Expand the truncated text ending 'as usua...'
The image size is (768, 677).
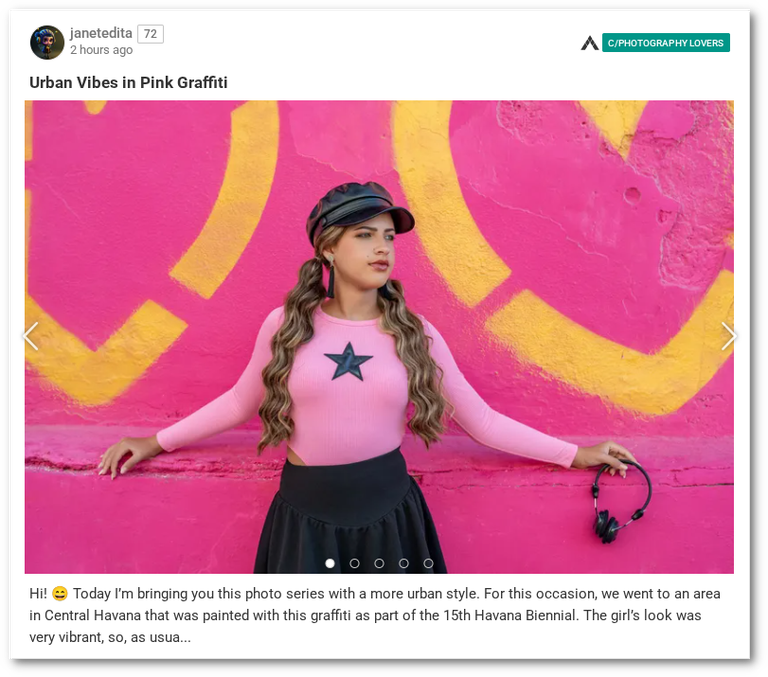(x=161, y=637)
